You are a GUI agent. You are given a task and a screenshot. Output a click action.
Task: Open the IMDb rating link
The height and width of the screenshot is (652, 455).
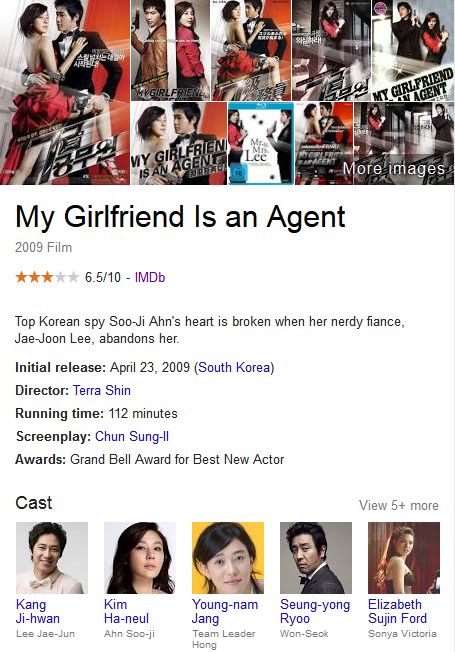150,277
